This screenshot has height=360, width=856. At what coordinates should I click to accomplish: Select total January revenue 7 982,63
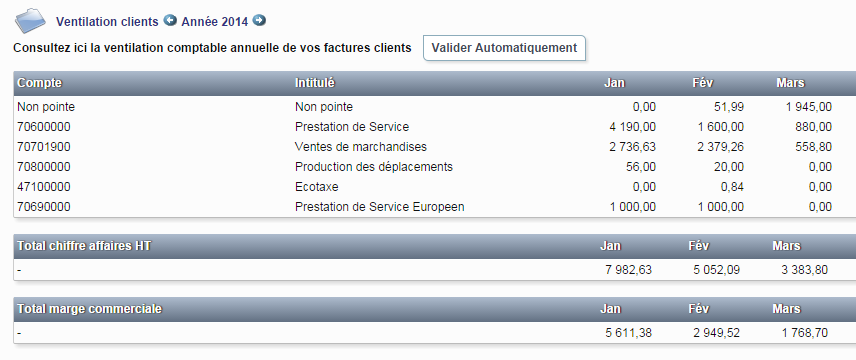point(628,270)
